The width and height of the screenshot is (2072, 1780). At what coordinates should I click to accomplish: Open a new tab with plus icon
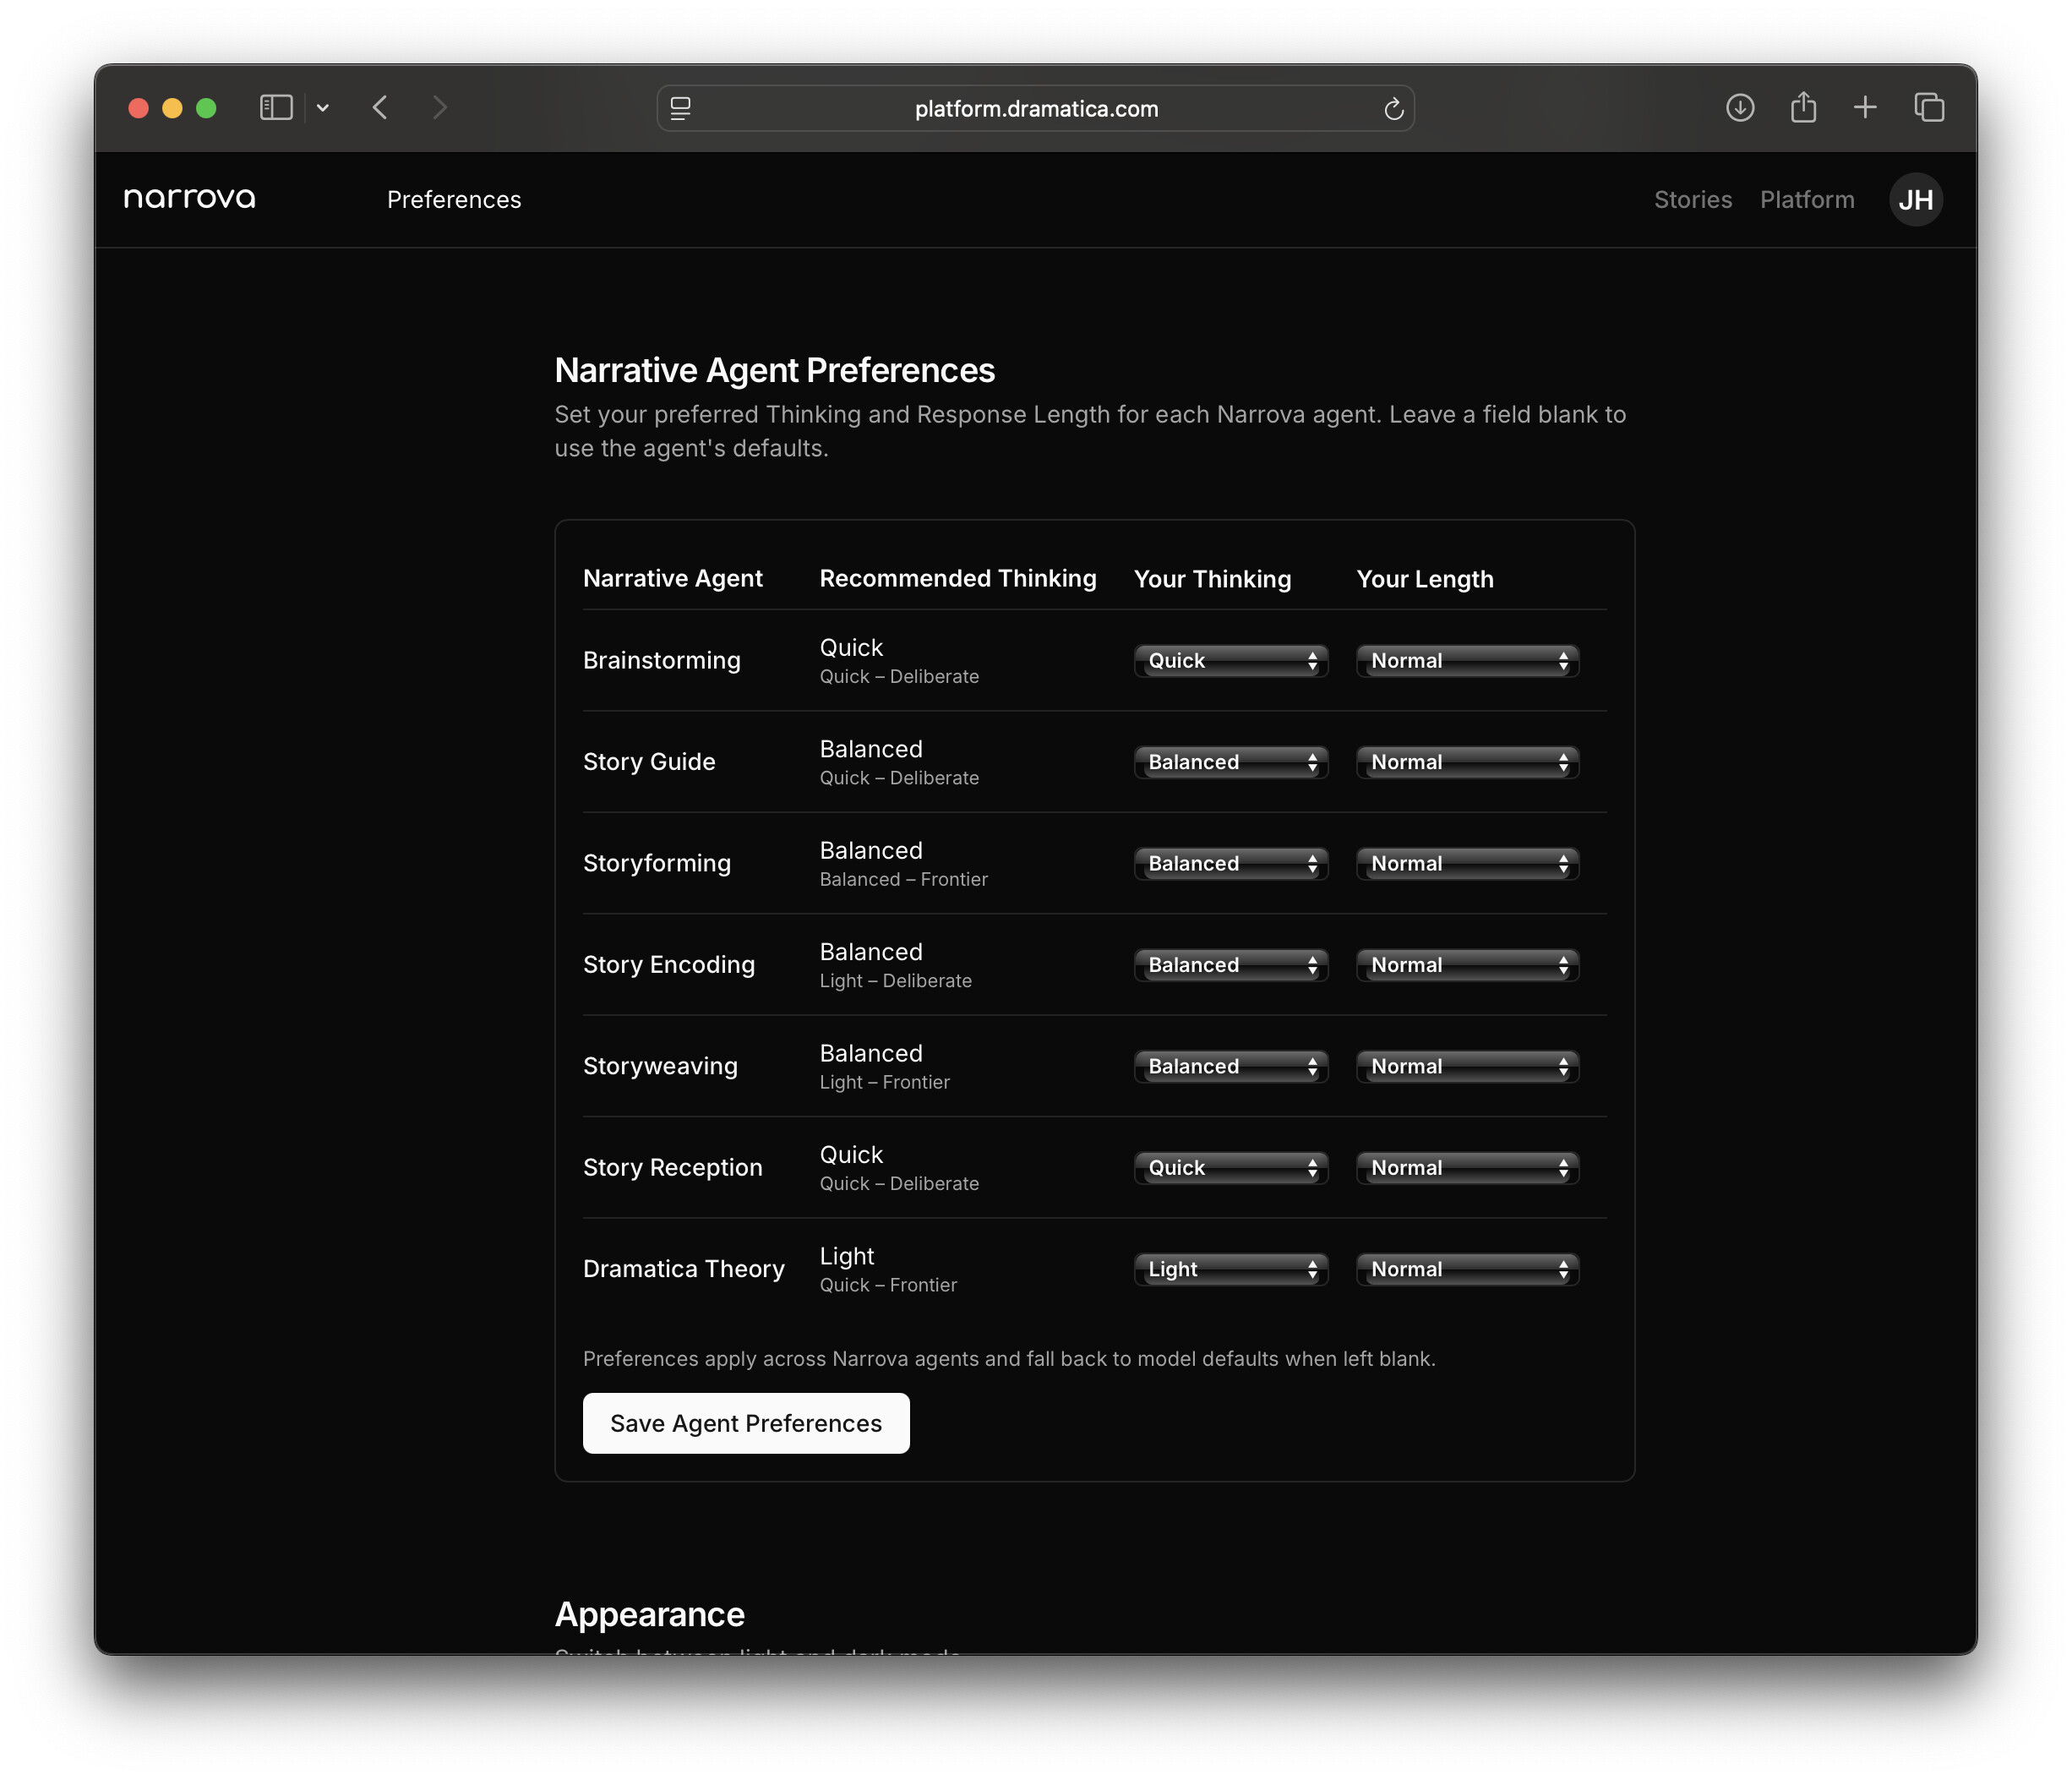click(x=1865, y=108)
